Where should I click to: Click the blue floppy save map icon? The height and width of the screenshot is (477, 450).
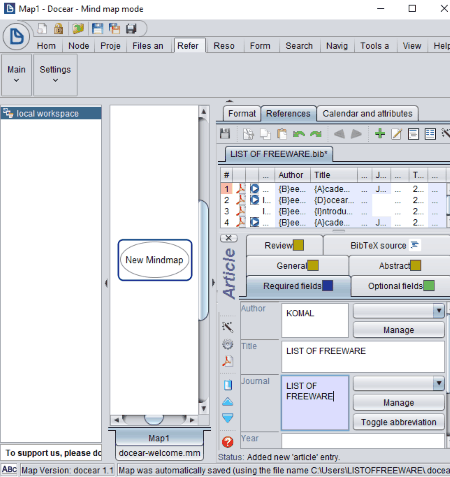[97, 29]
